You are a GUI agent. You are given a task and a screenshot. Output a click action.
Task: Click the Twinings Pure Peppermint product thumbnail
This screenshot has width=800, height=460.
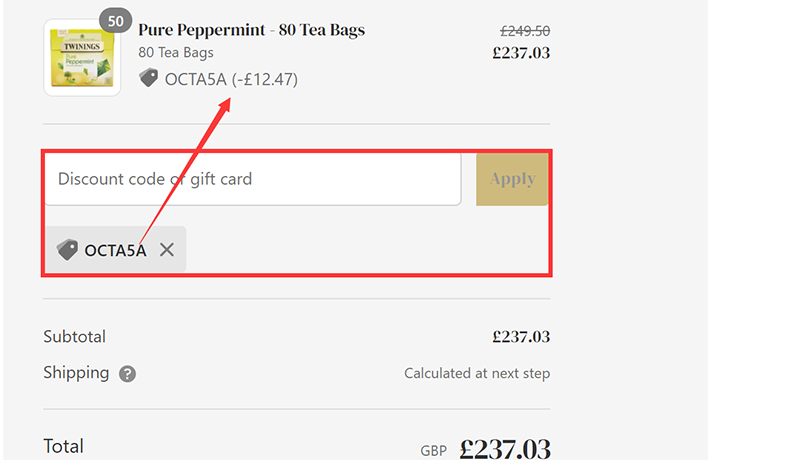(x=81, y=58)
